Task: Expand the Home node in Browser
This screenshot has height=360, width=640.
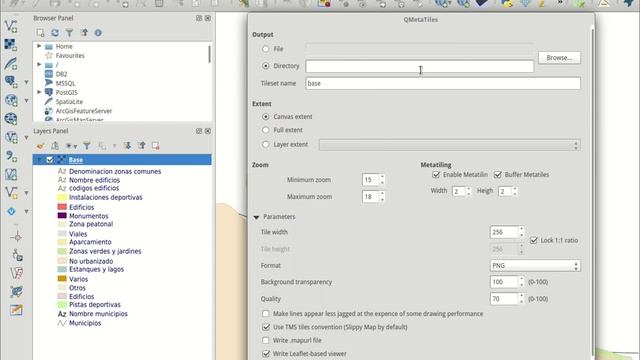Action: 39,46
